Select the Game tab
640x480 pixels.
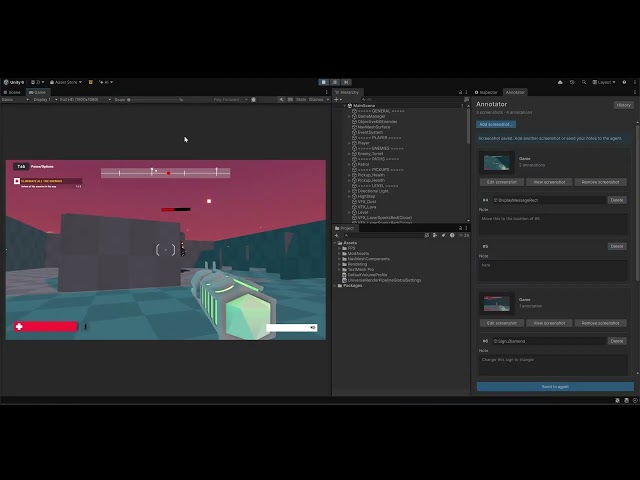point(38,92)
